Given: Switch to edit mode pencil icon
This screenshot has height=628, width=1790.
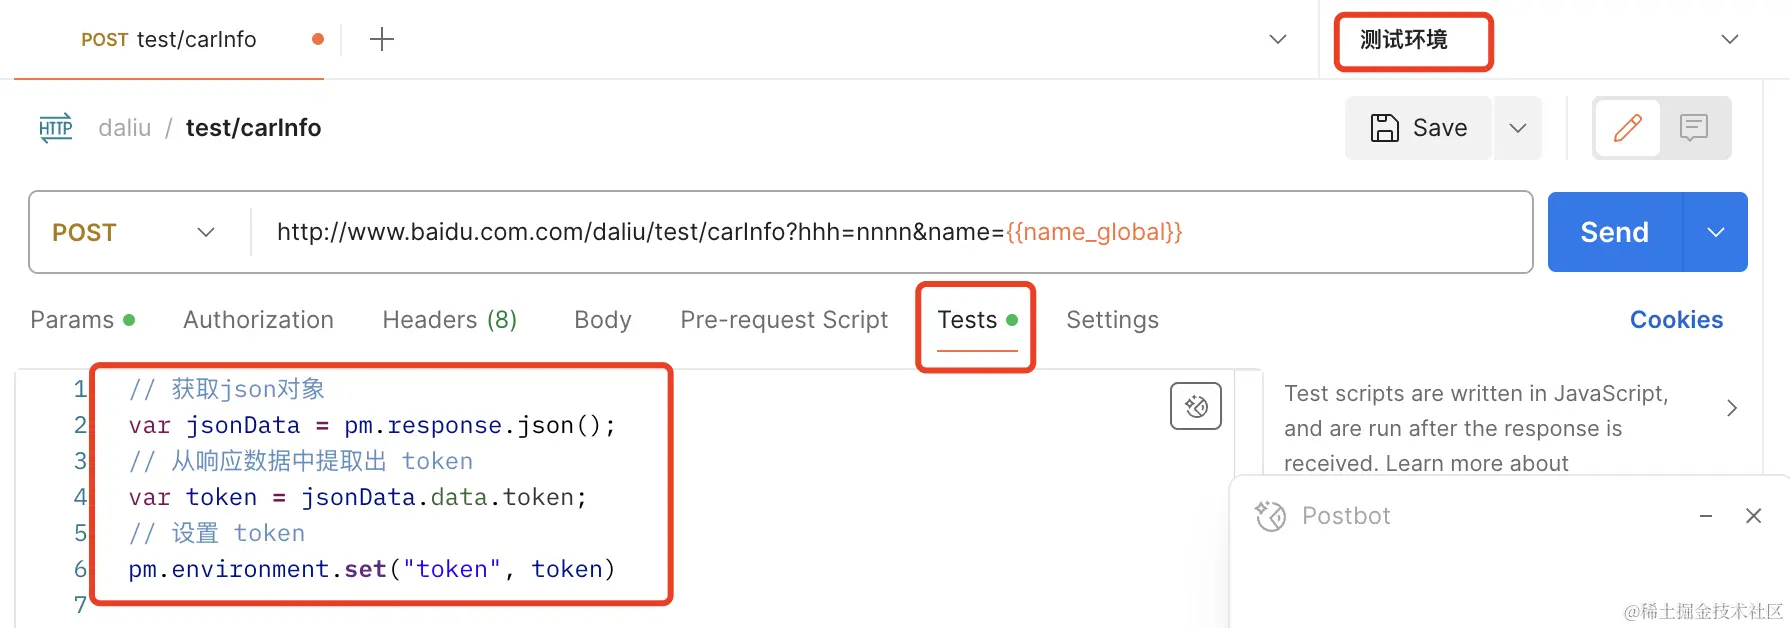Looking at the screenshot, I should click(1628, 128).
